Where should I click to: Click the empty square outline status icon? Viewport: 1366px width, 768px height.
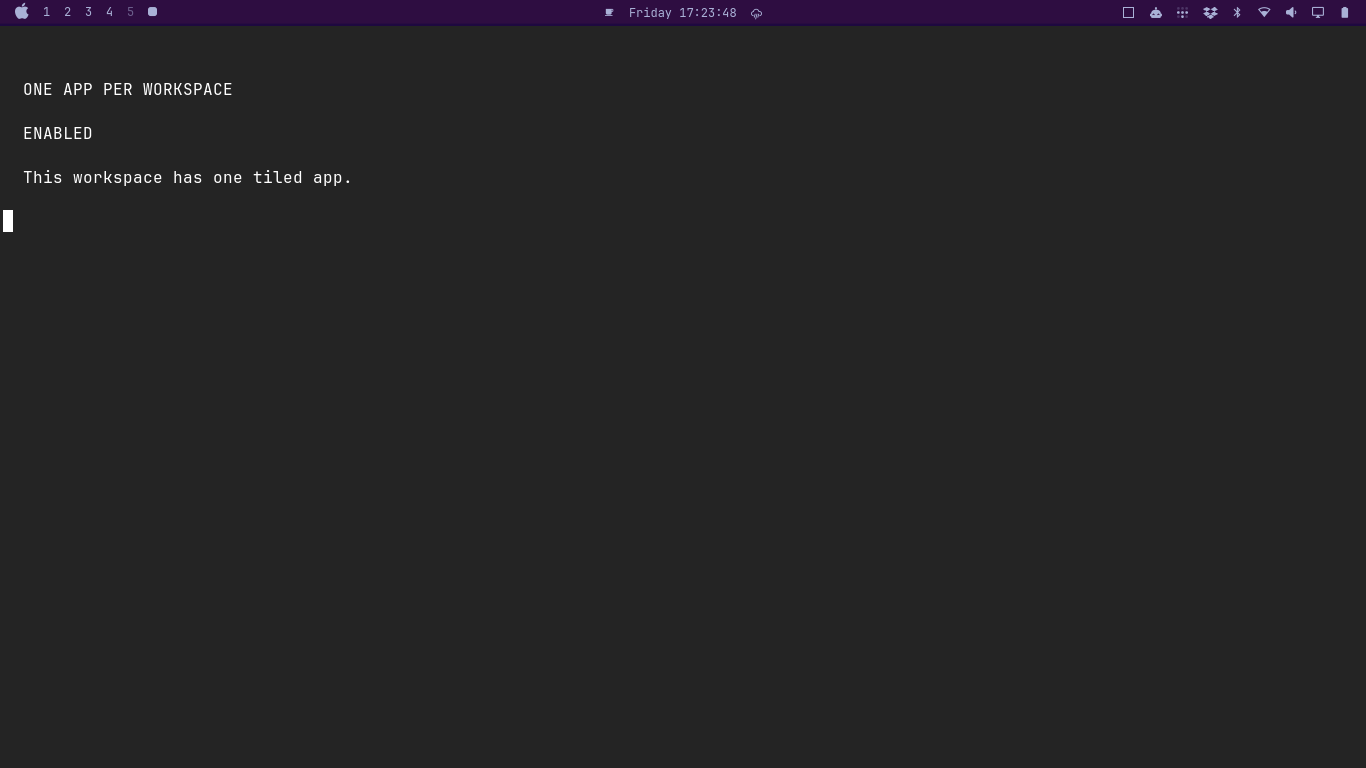point(1128,13)
